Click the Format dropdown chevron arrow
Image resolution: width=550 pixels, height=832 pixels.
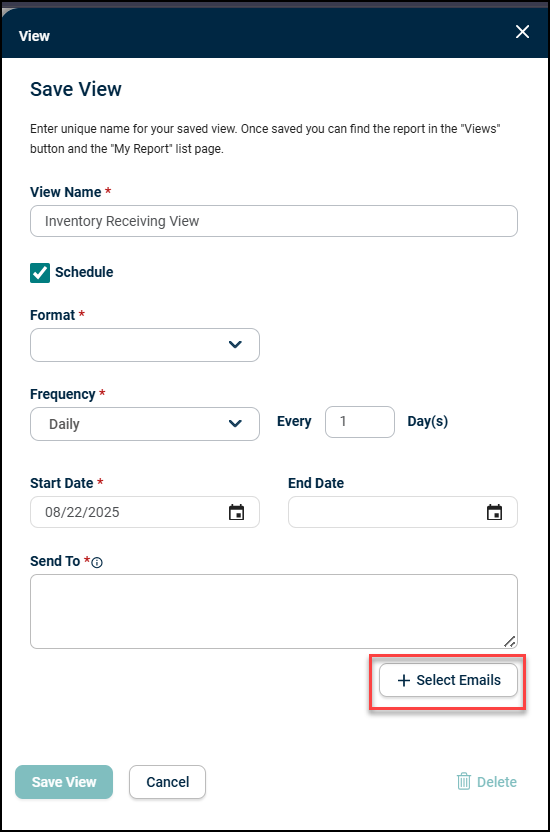point(235,344)
